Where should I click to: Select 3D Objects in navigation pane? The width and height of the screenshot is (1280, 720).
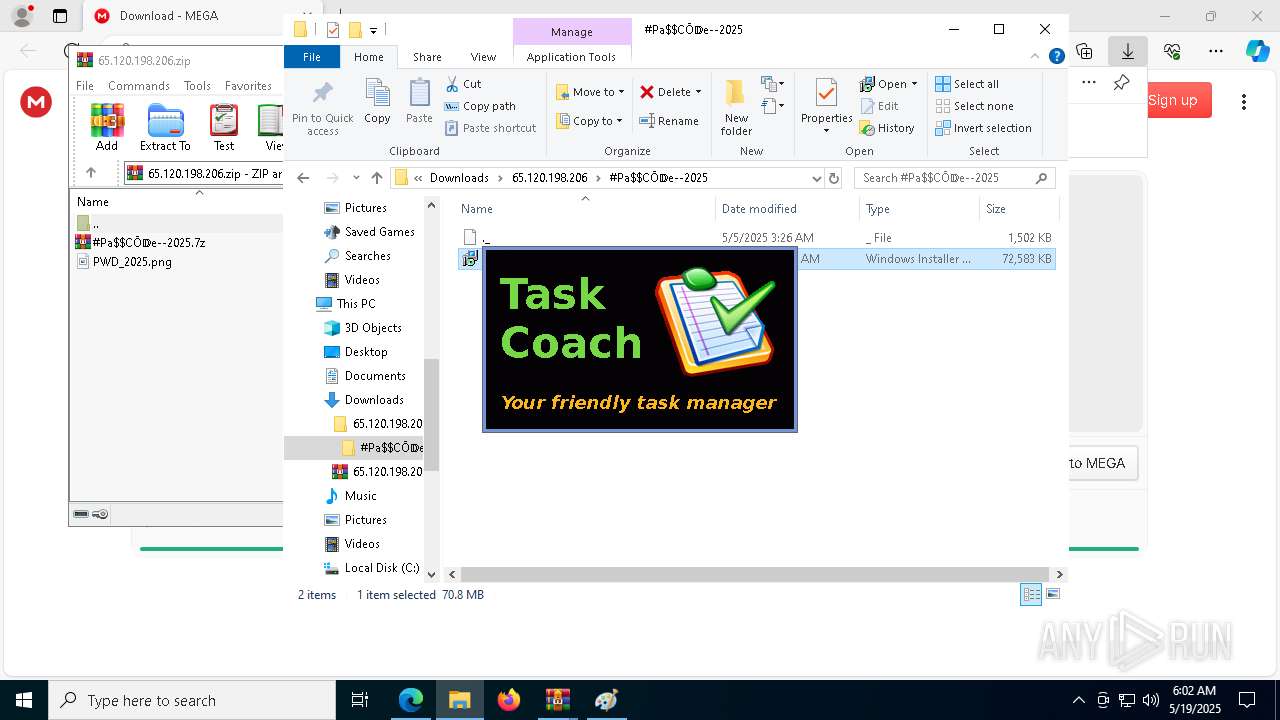click(363, 328)
